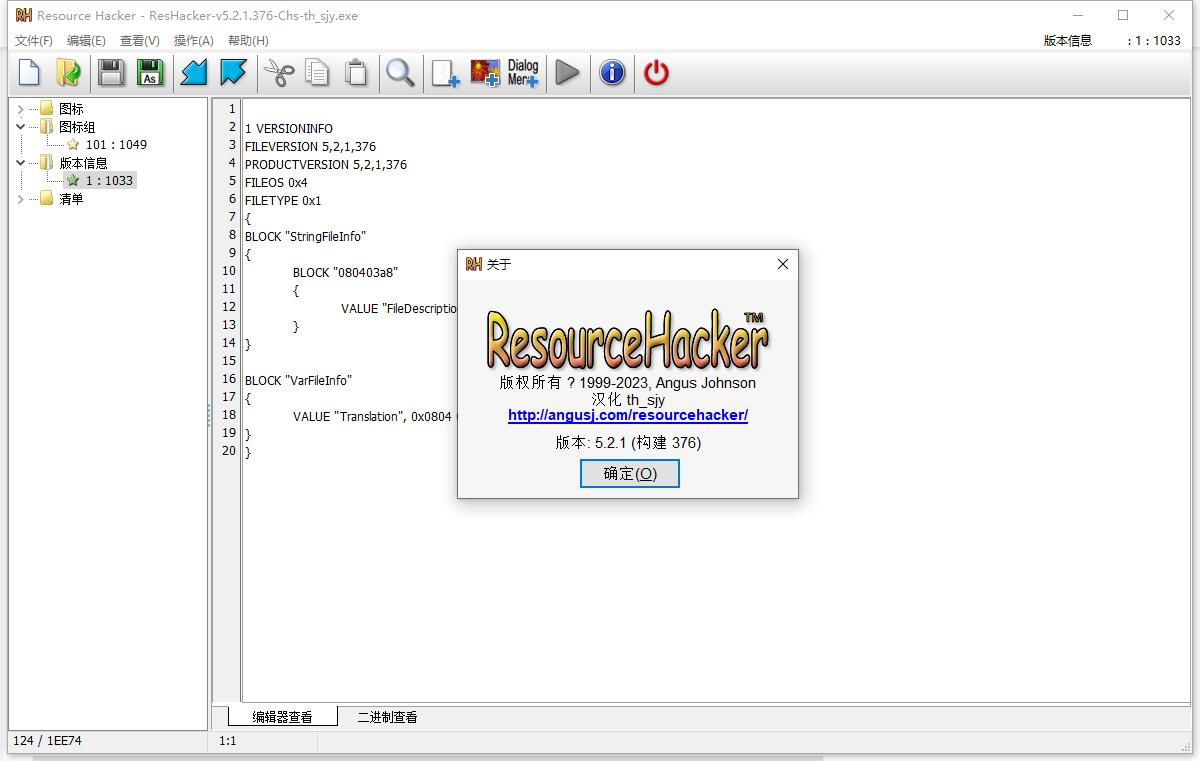Minimize the Resource Hacker window
Image resolution: width=1200 pixels, height=761 pixels.
[x=1078, y=15]
